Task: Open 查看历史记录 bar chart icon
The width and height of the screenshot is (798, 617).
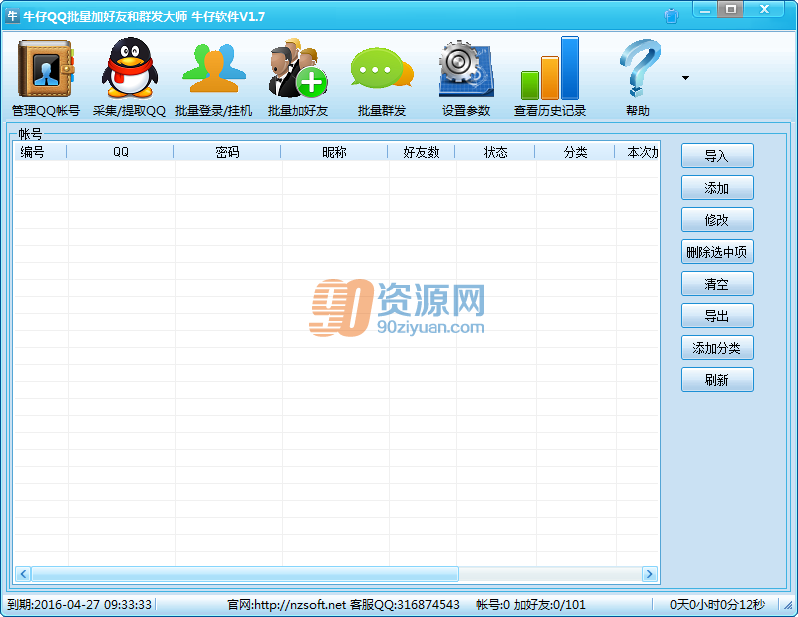Action: (x=550, y=68)
